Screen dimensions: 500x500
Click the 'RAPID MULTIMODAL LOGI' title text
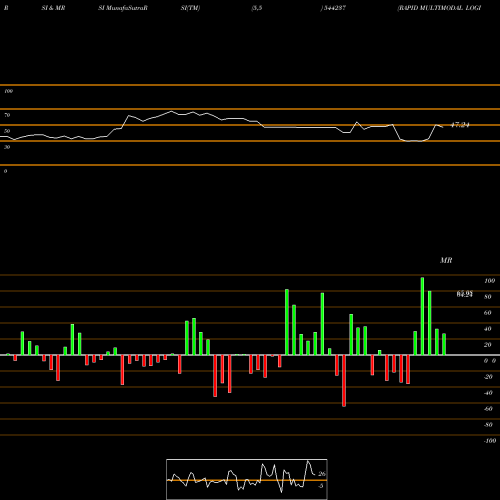click(x=439, y=8)
